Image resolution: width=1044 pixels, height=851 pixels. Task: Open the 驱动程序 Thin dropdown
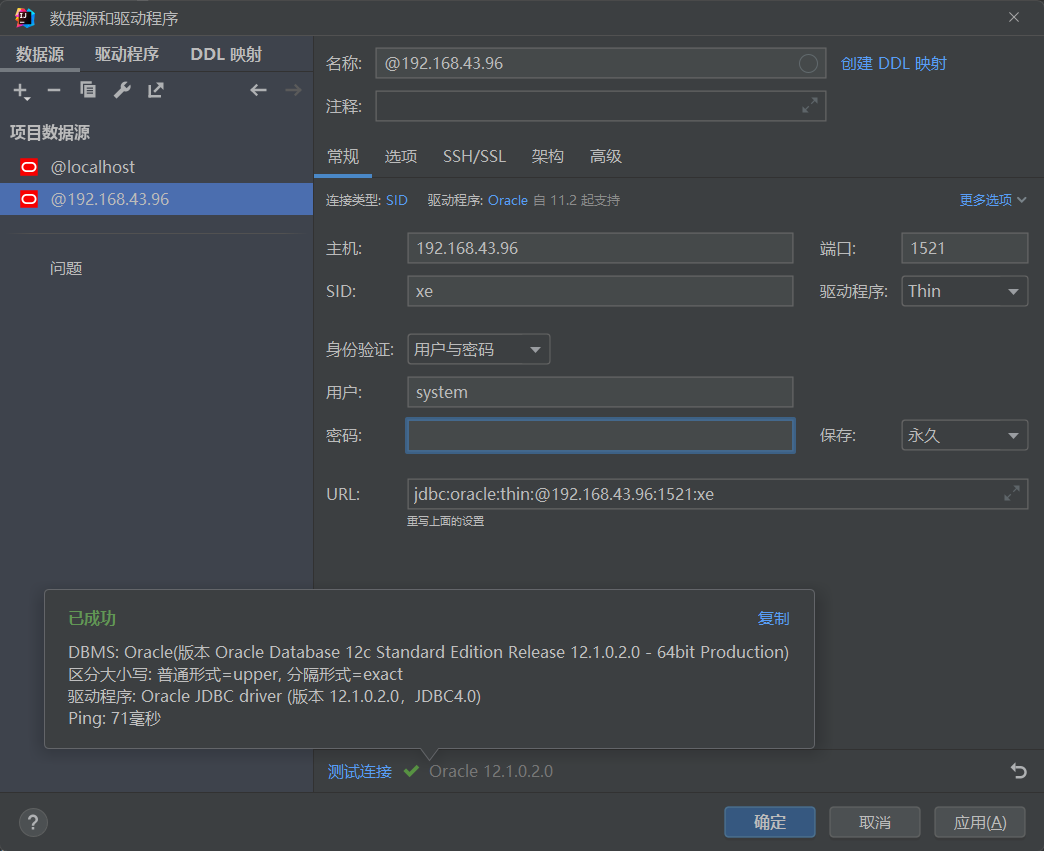[x=964, y=291]
